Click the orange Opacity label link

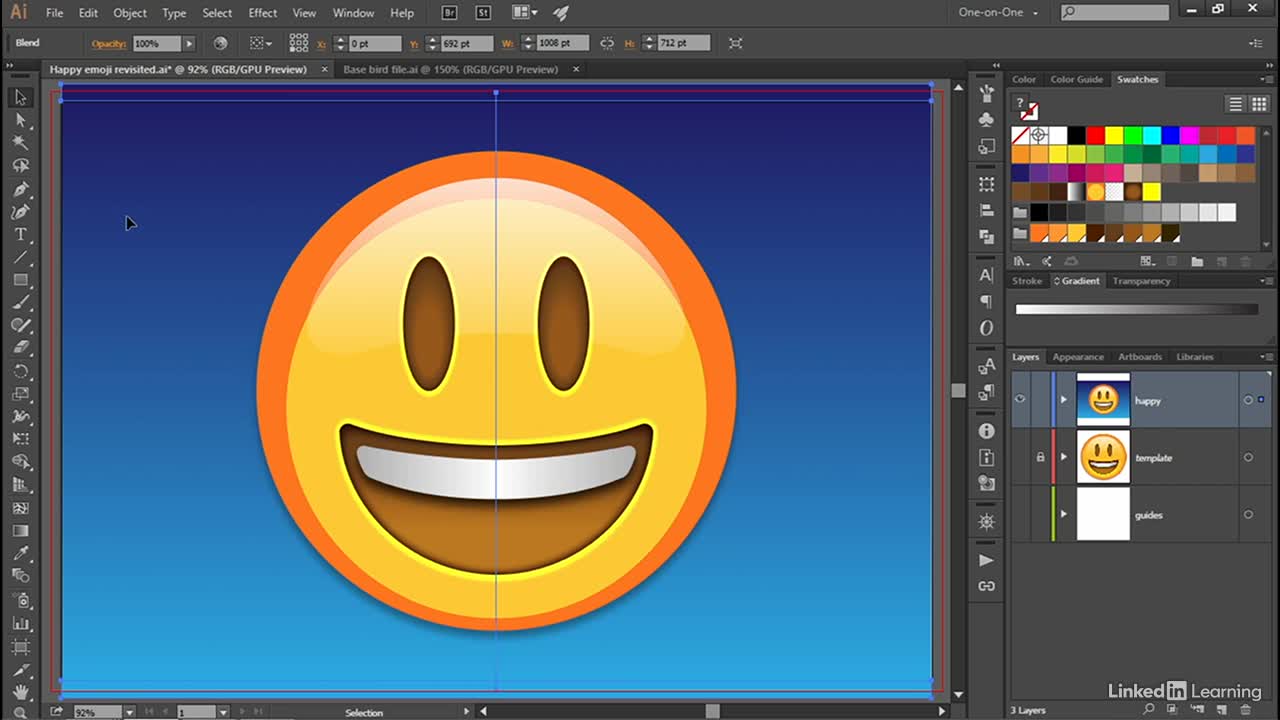click(109, 44)
